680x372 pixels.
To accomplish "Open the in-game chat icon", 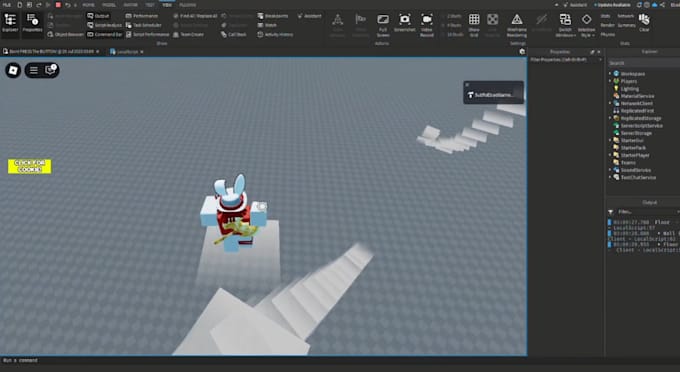I will pyautogui.click(x=50, y=70).
